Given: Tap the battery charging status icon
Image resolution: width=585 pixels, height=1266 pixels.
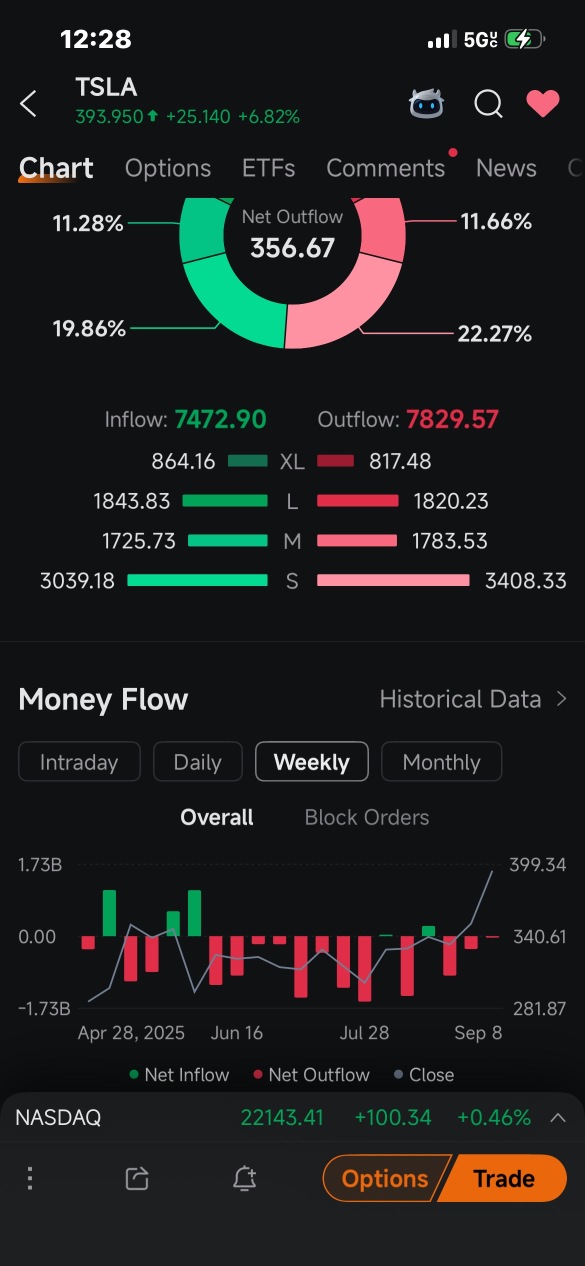Looking at the screenshot, I should pyautogui.click(x=524, y=40).
